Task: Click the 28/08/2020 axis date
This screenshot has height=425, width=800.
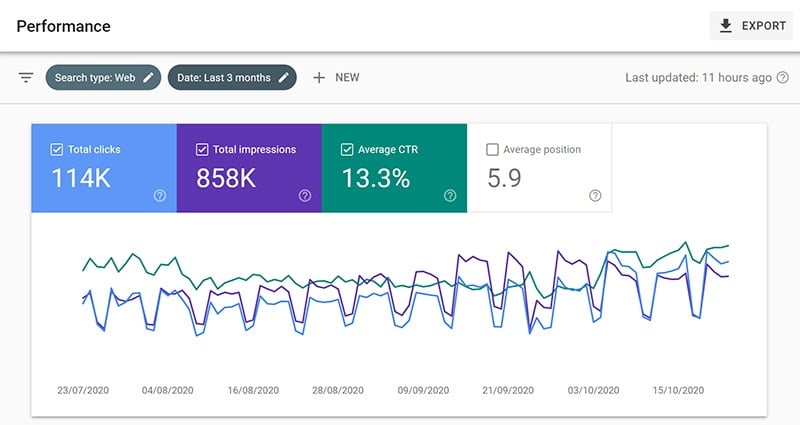Action: [x=338, y=390]
